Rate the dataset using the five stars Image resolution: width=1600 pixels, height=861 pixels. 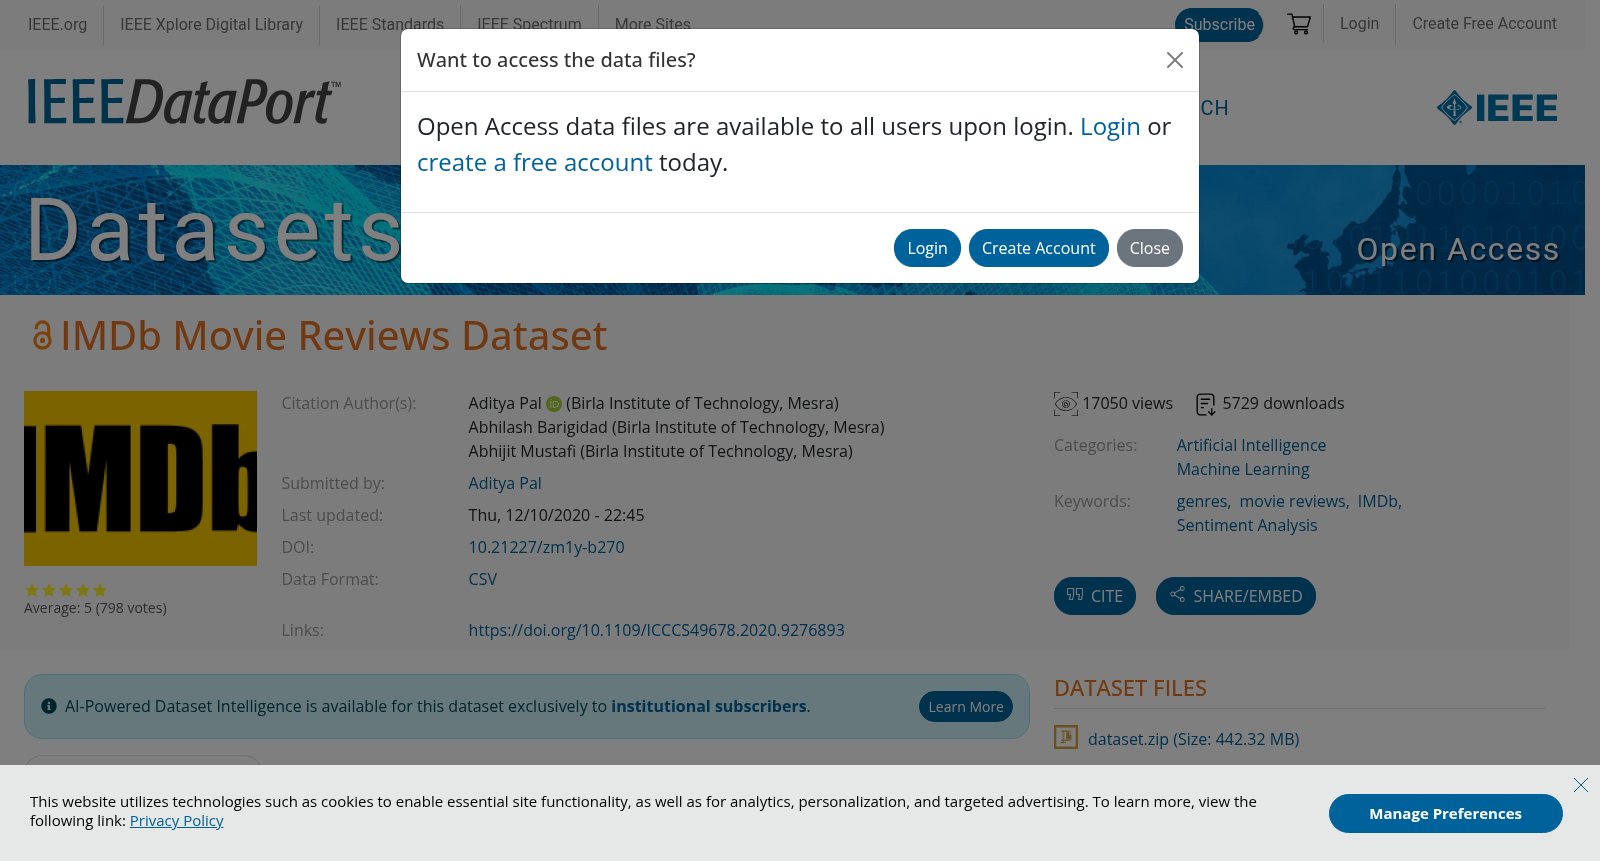coord(65,590)
